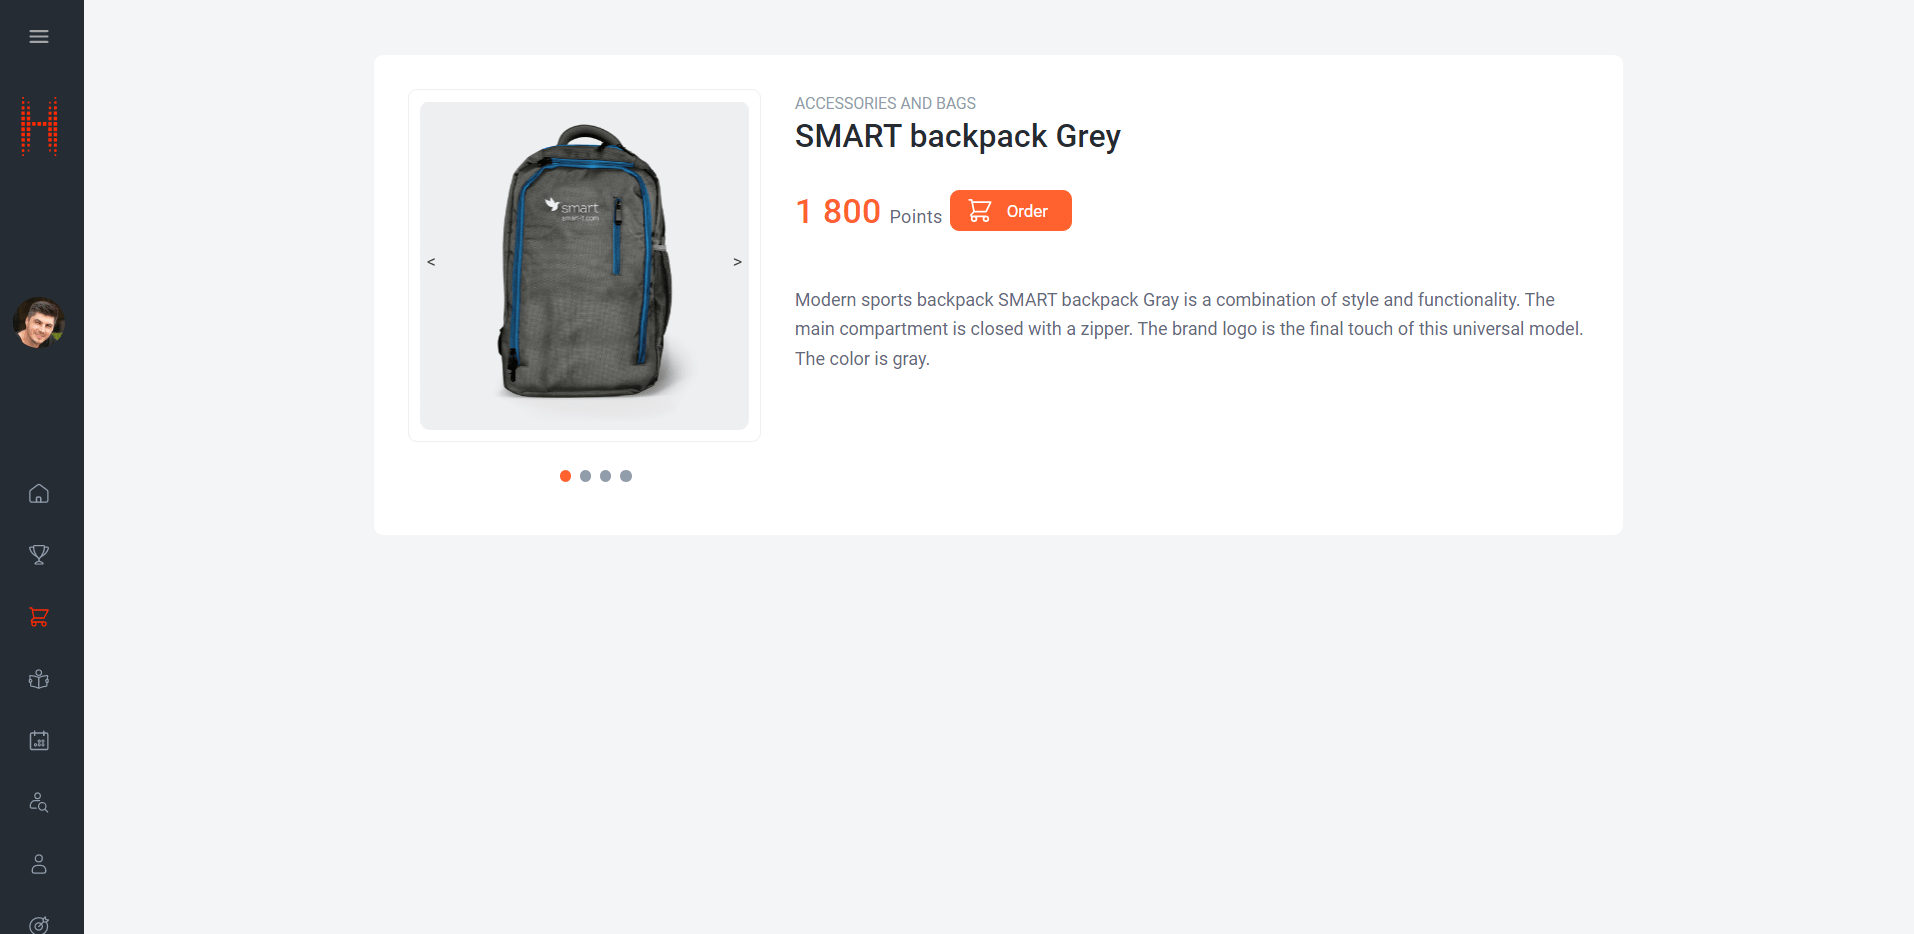This screenshot has width=1914, height=934.
Task: Click the red H logo
Action: tap(39, 127)
